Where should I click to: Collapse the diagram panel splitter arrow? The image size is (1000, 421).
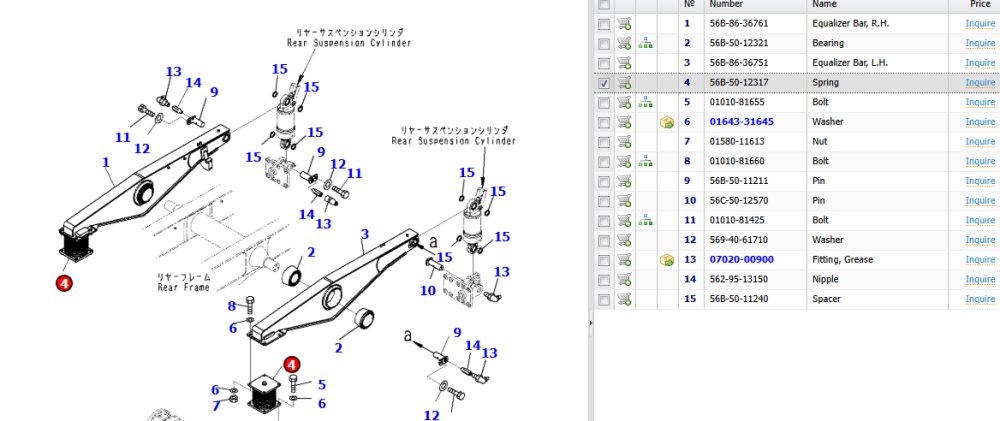(591, 323)
